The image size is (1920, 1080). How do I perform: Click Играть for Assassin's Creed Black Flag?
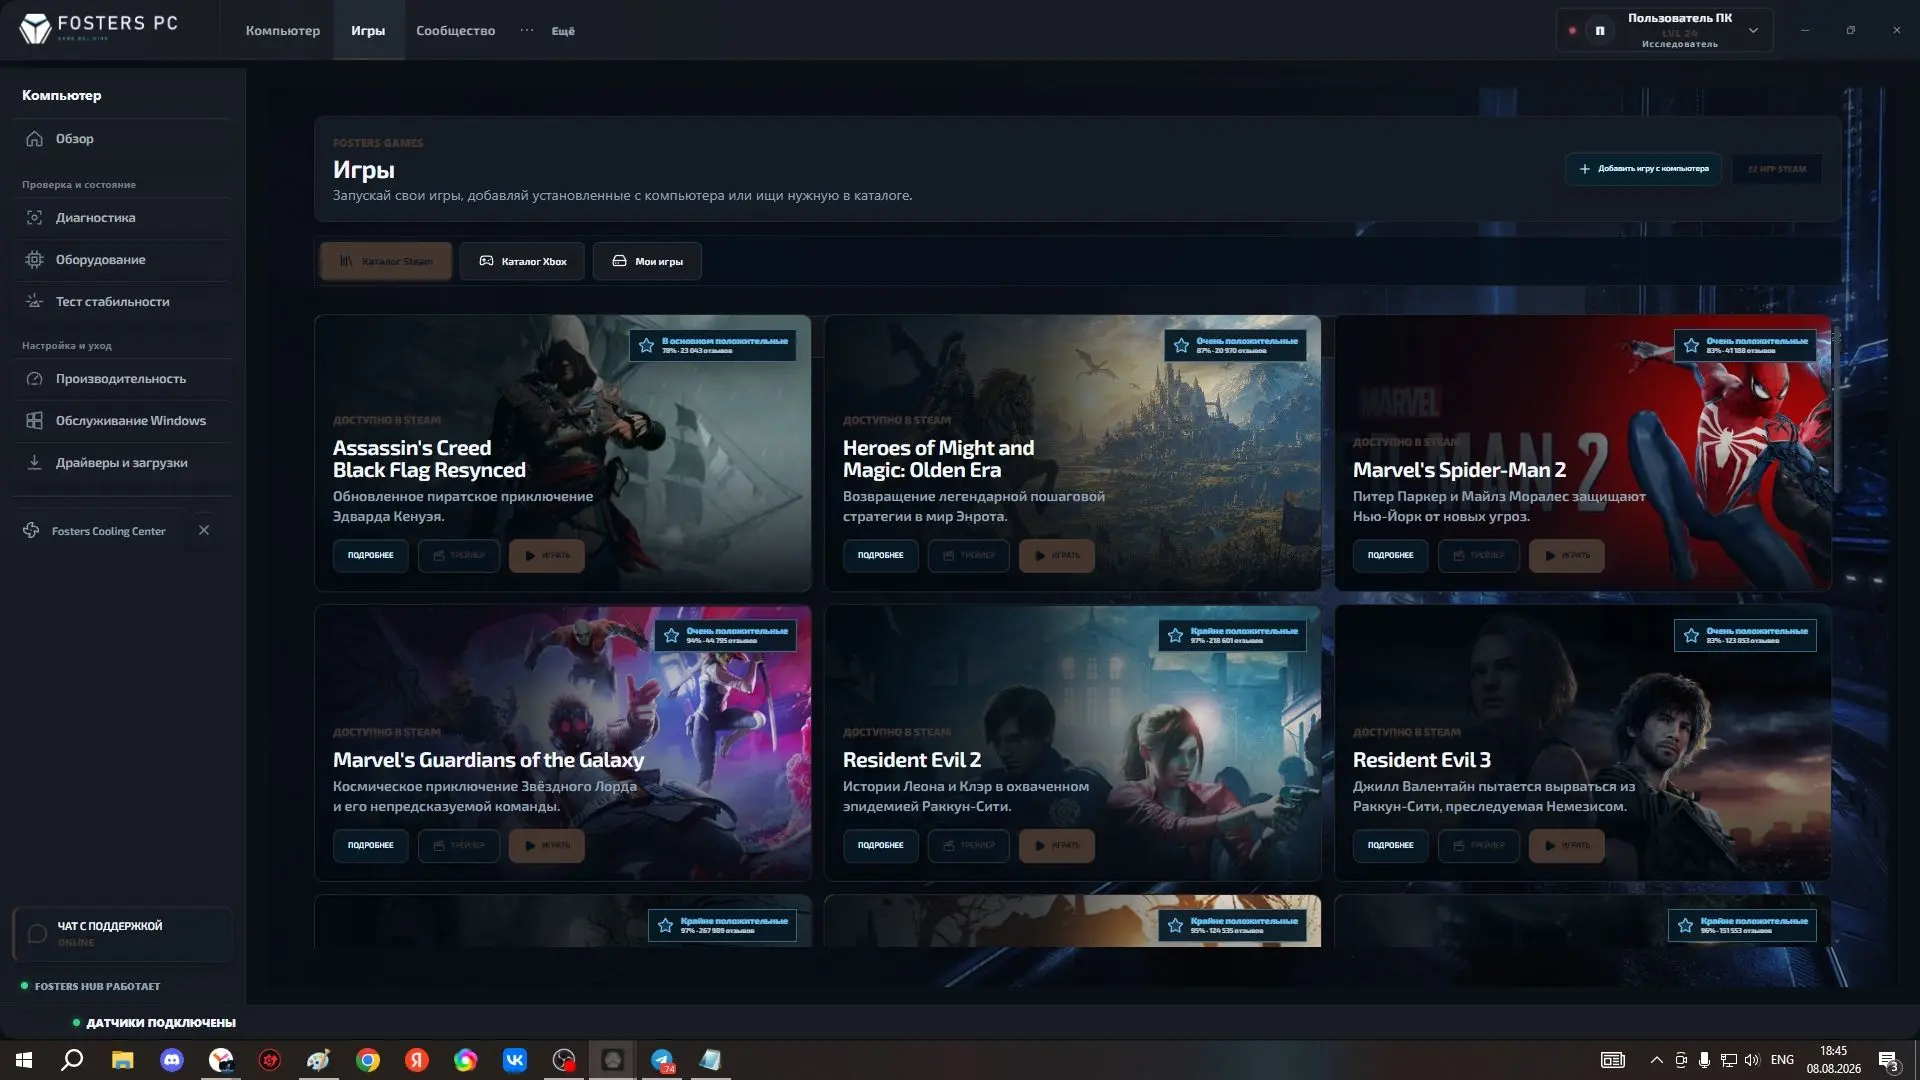point(547,555)
